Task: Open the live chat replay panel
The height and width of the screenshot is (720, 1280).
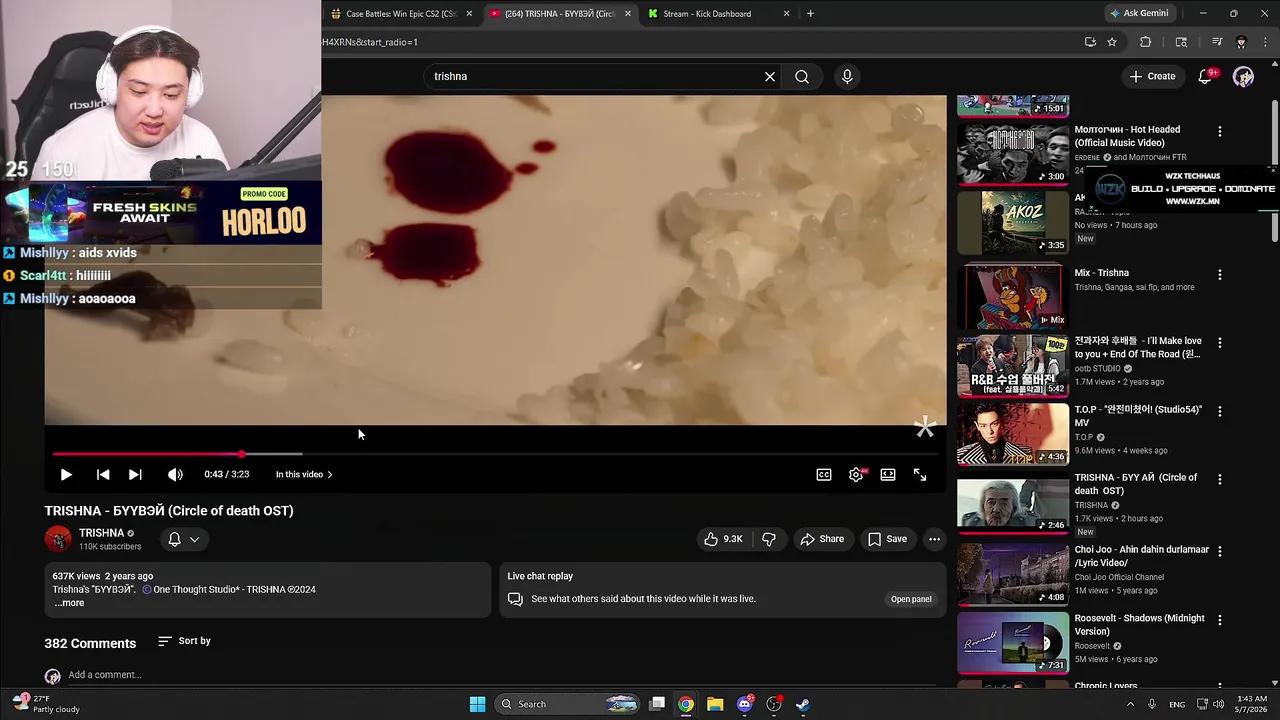Action: coord(911,599)
